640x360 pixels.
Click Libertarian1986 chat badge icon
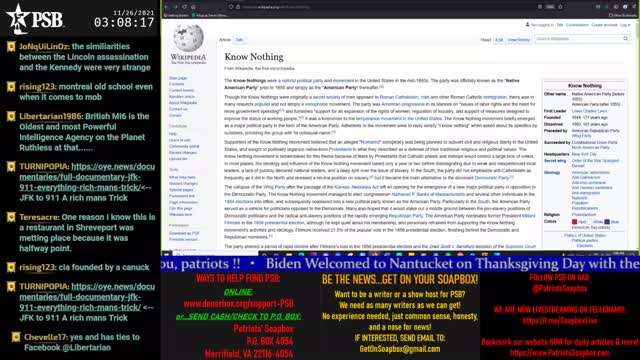(x=11, y=117)
